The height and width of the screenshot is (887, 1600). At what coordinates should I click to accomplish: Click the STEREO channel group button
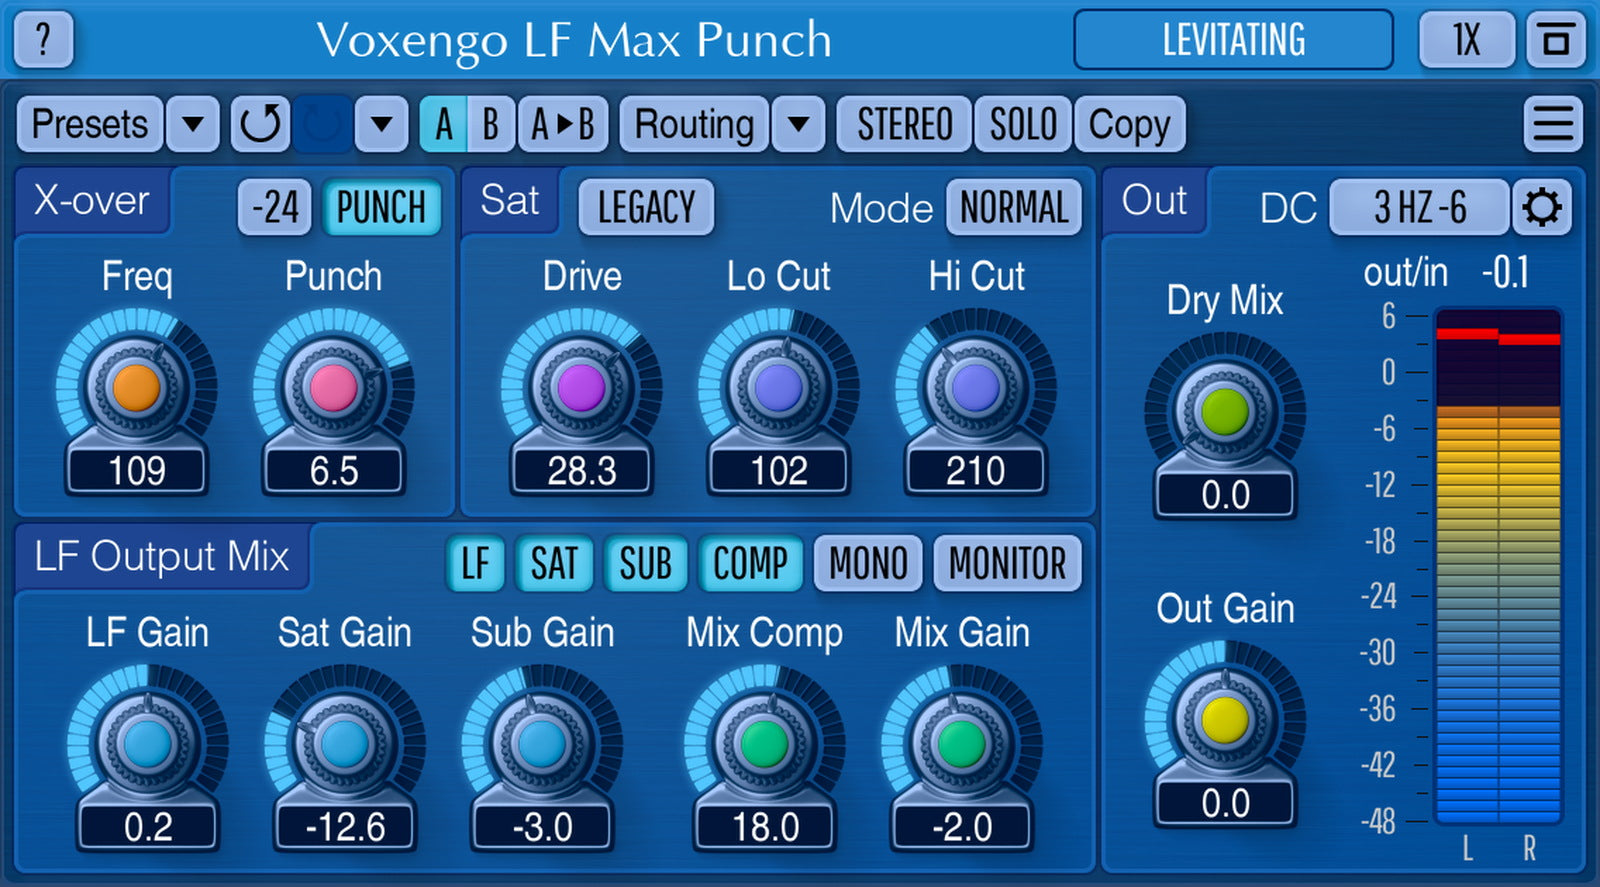click(904, 124)
